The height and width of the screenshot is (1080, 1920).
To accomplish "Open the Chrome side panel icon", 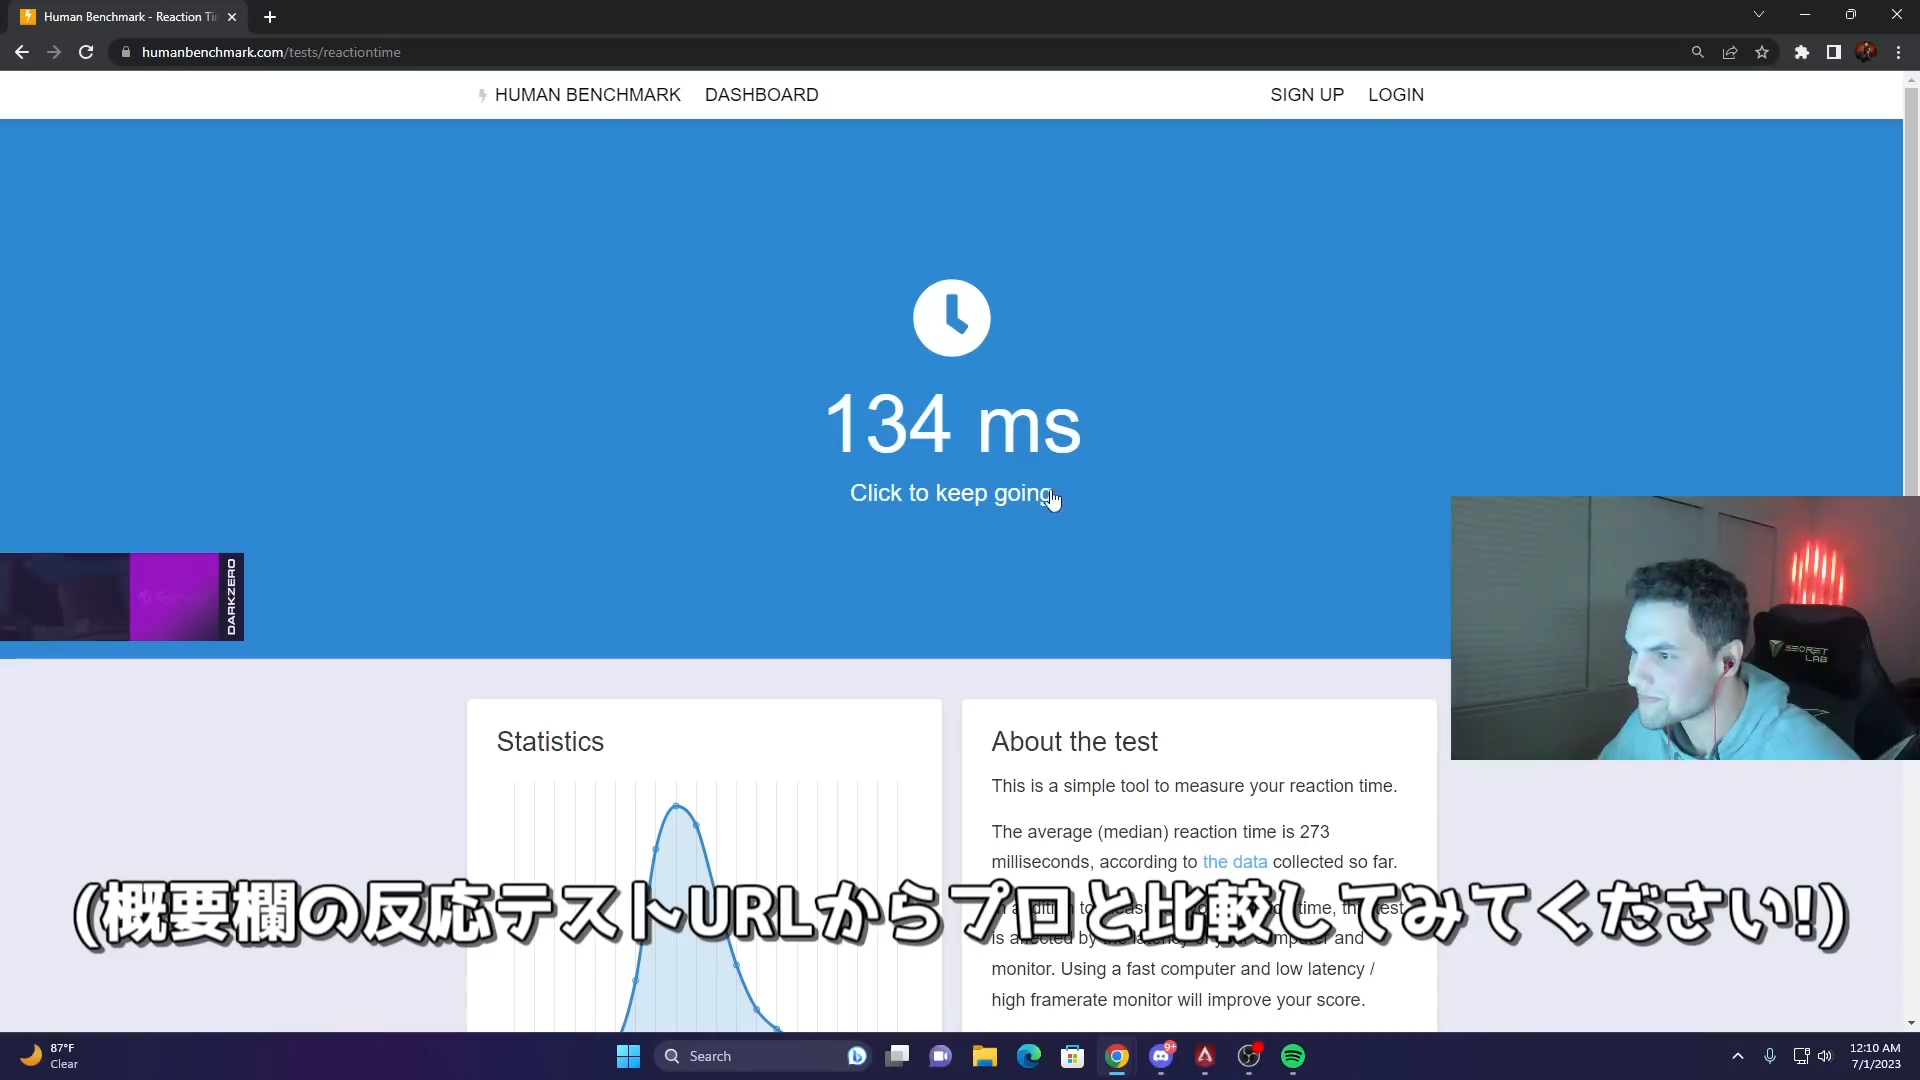I will 1833,52.
